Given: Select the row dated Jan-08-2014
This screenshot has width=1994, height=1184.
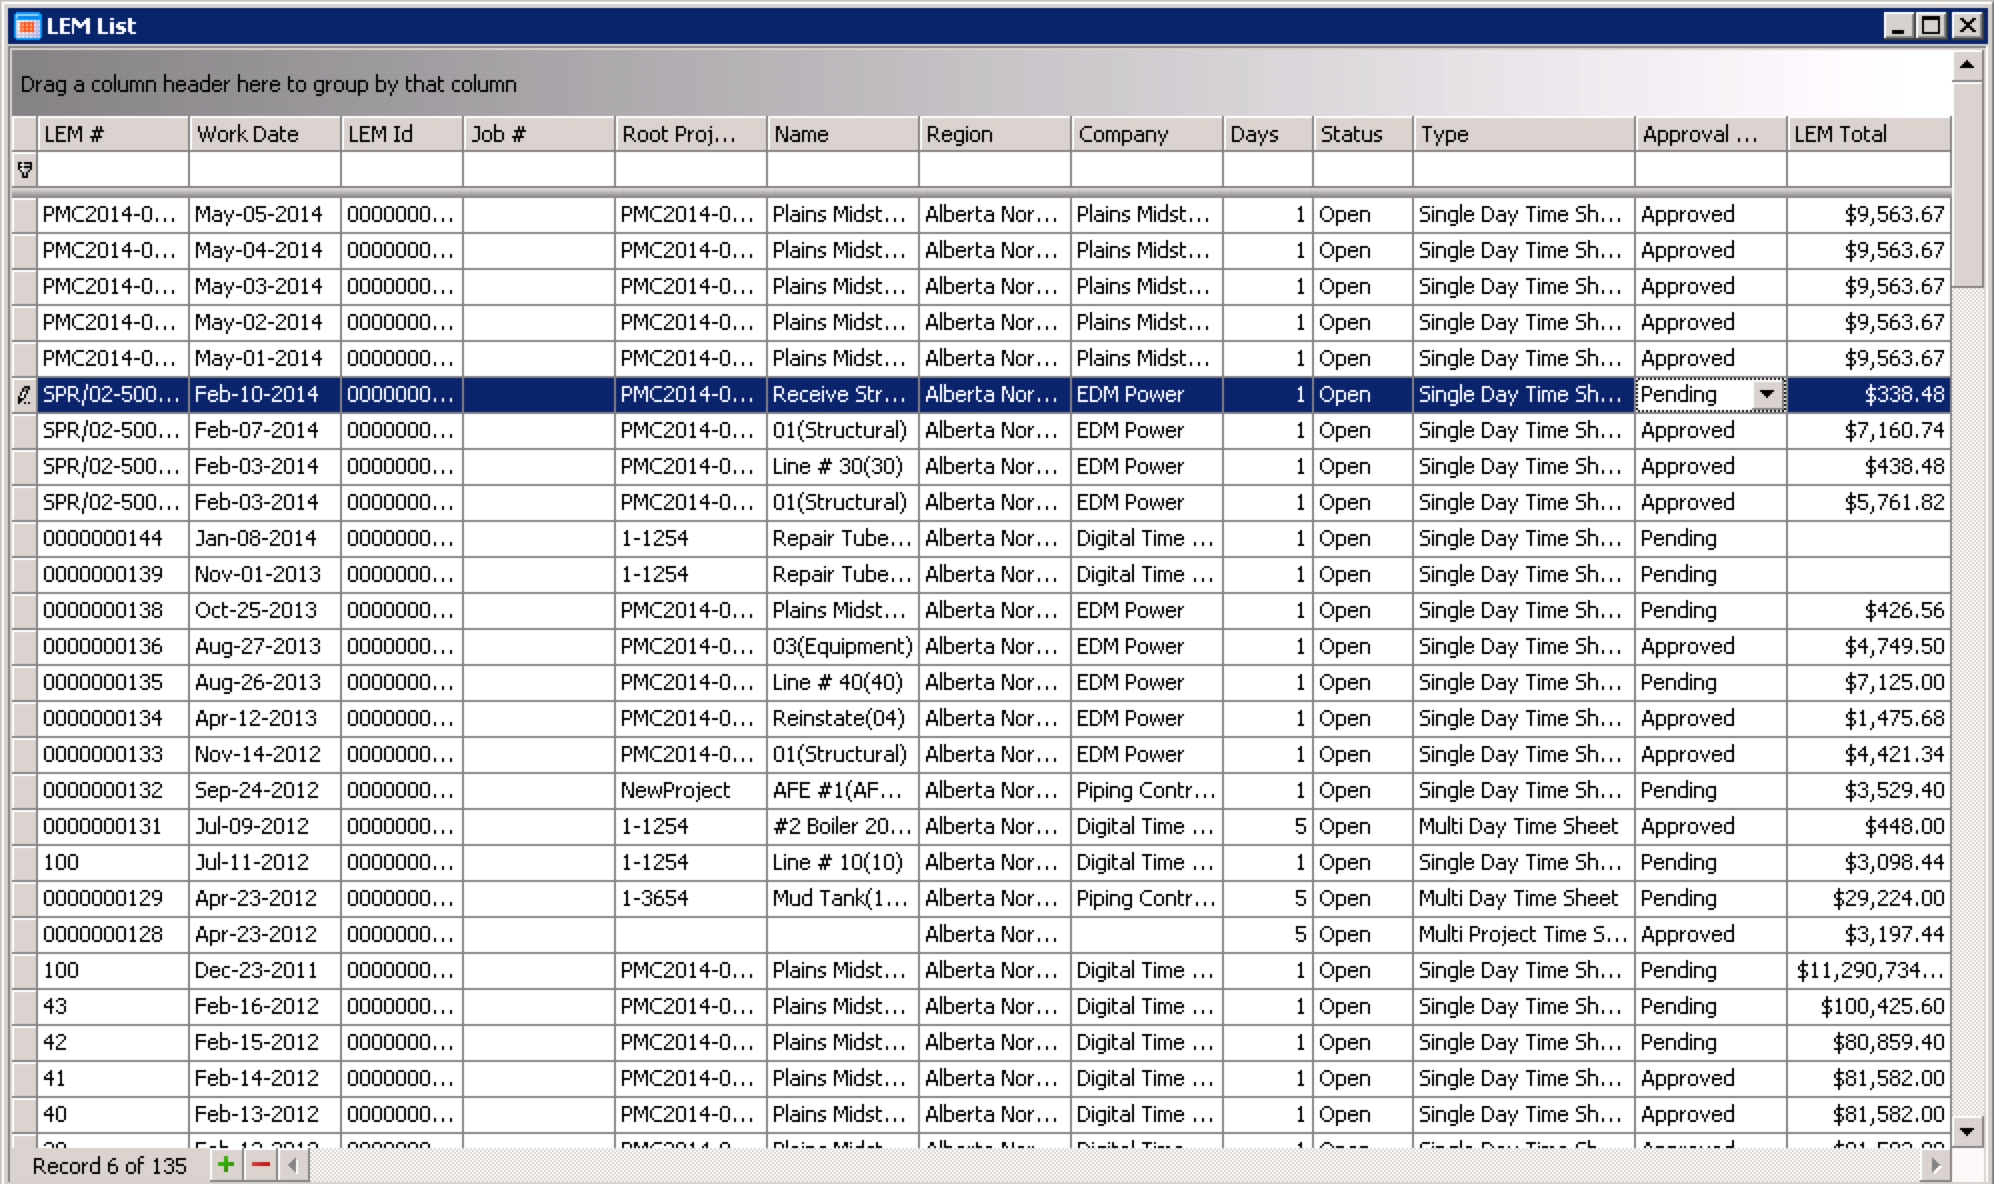Looking at the screenshot, I should click(258, 539).
